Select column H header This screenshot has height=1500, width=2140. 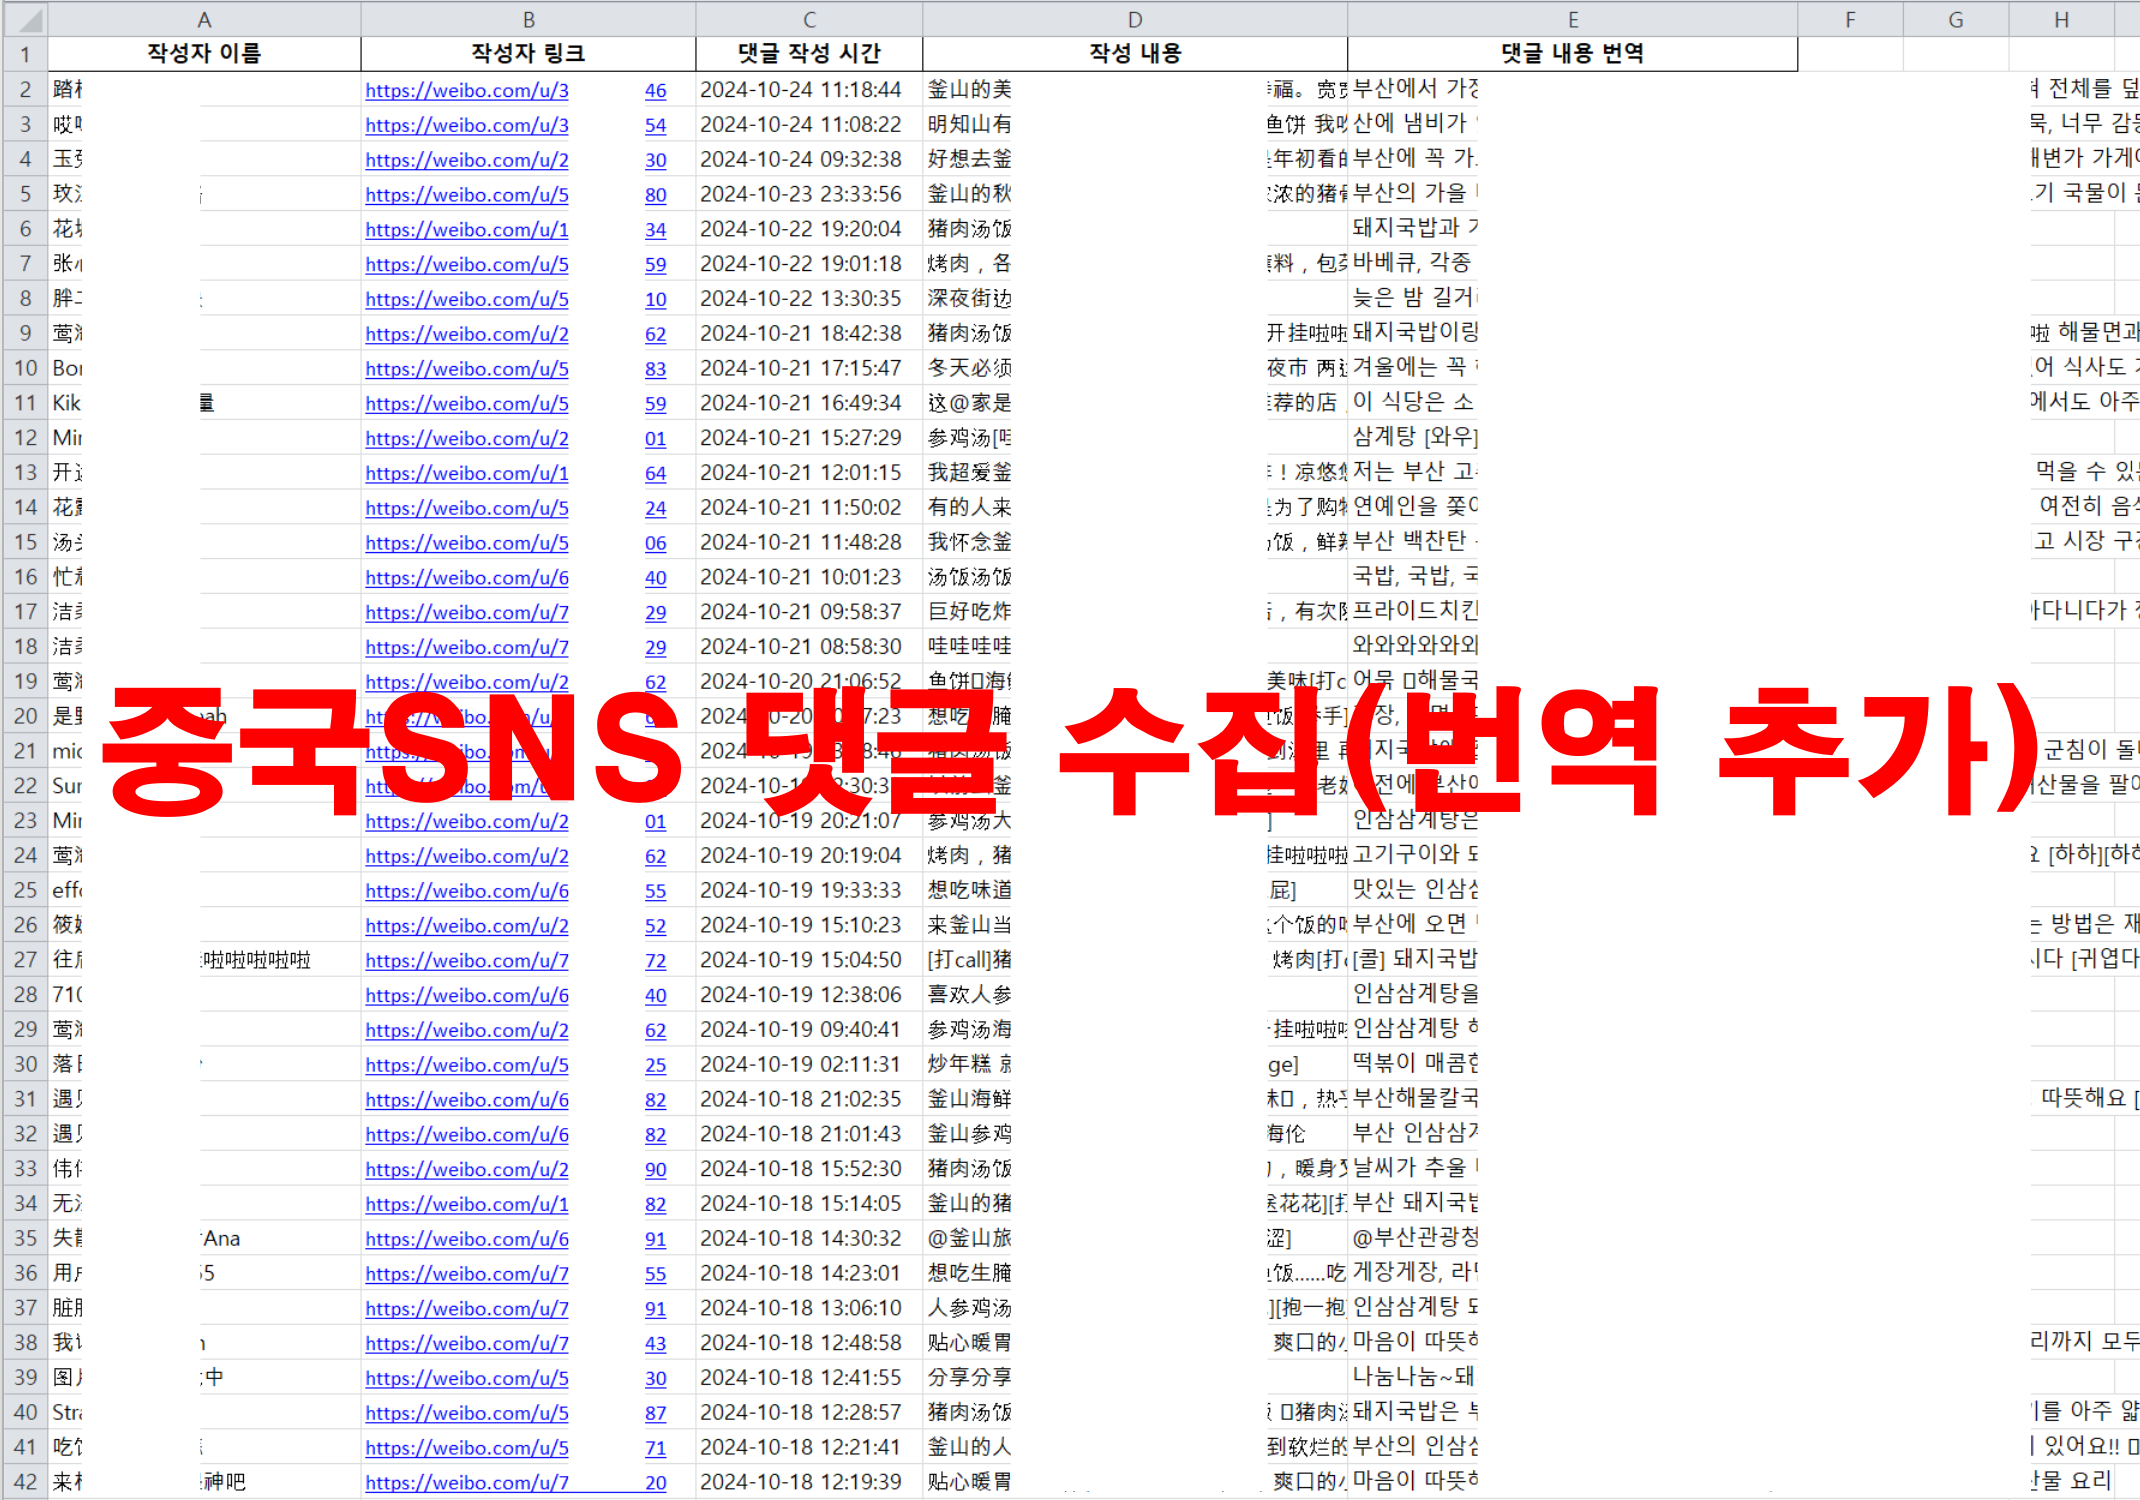click(x=2061, y=19)
